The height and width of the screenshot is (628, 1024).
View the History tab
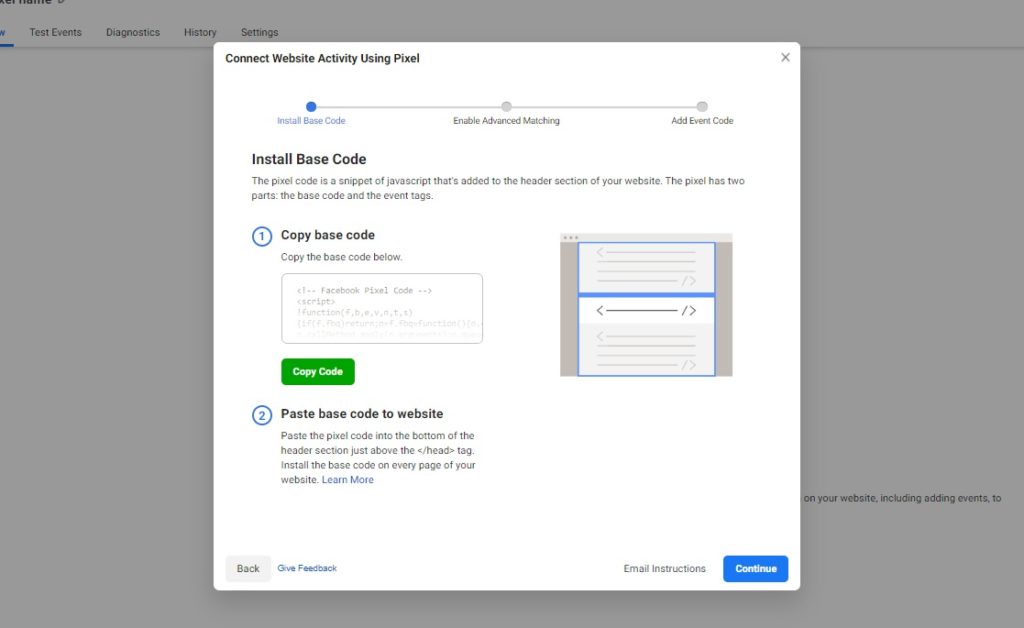pyautogui.click(x=199, y=32)
